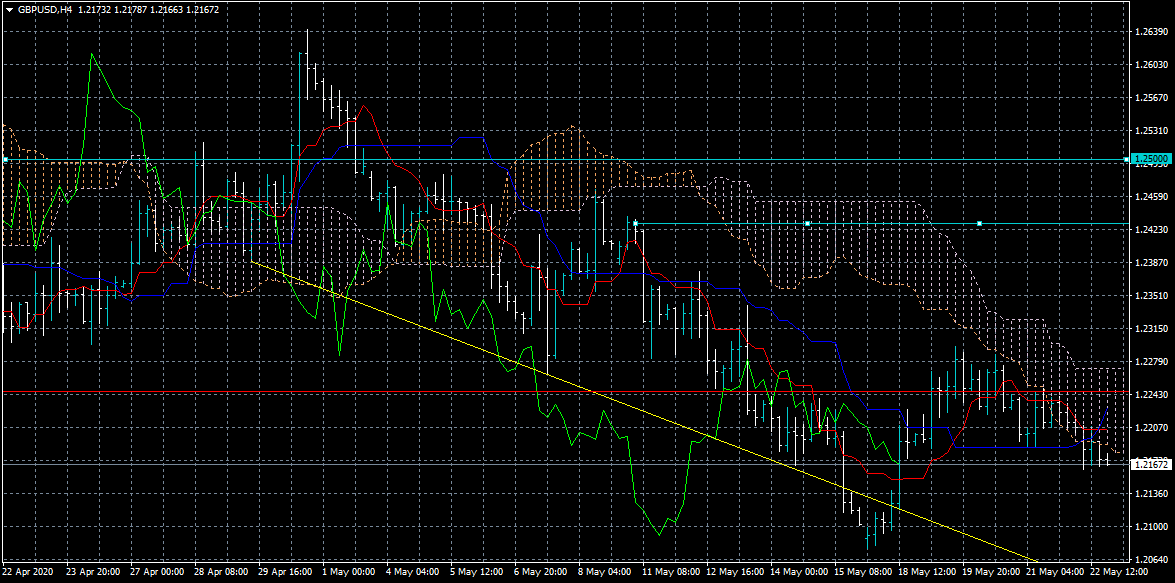1175x583 pixels.
Task: Click the 1.25670 price axis label
Action: (x=1152, y=97)
